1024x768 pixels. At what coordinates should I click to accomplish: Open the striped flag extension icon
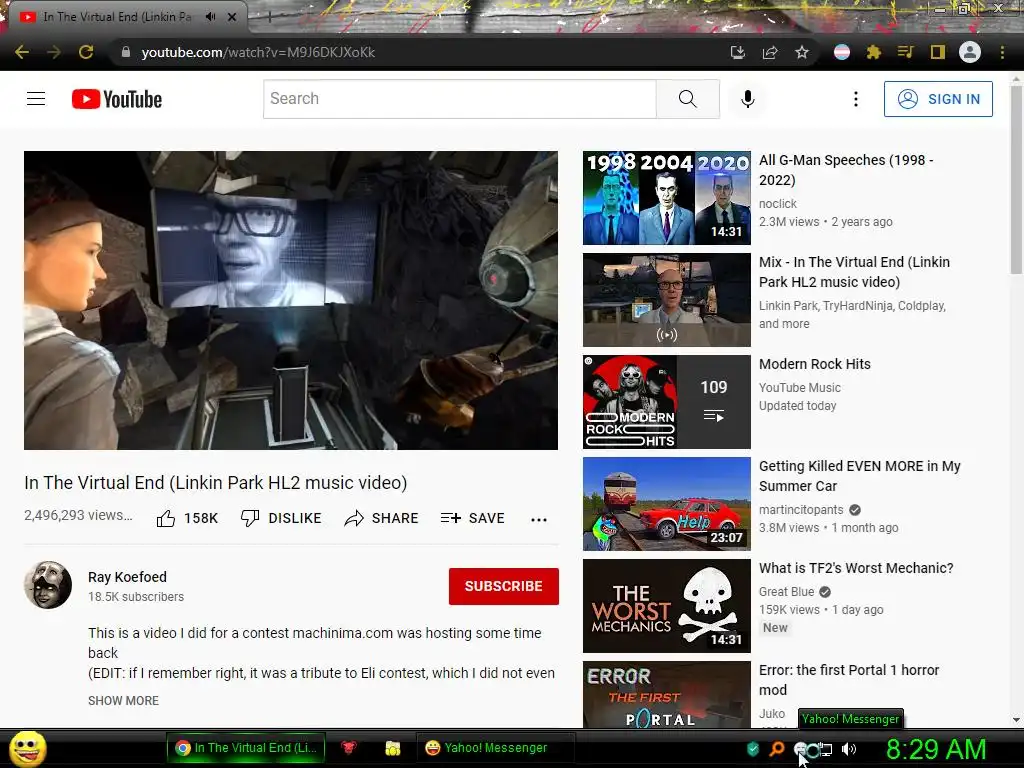(842, 52)
